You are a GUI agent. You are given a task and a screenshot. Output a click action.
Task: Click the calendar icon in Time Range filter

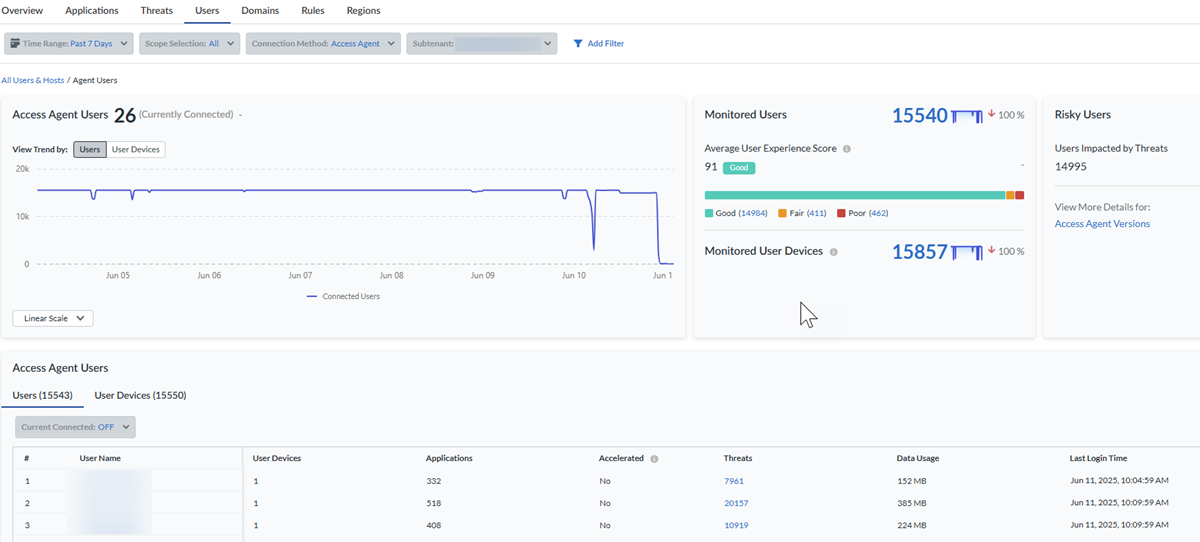point(15,44)
